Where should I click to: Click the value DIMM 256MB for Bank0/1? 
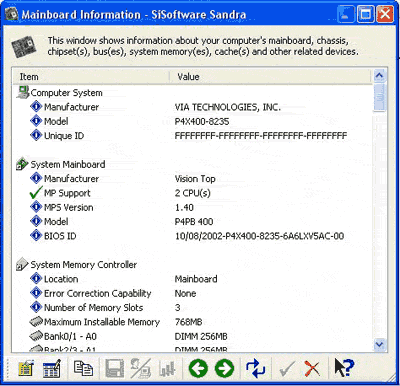[201, 336]
